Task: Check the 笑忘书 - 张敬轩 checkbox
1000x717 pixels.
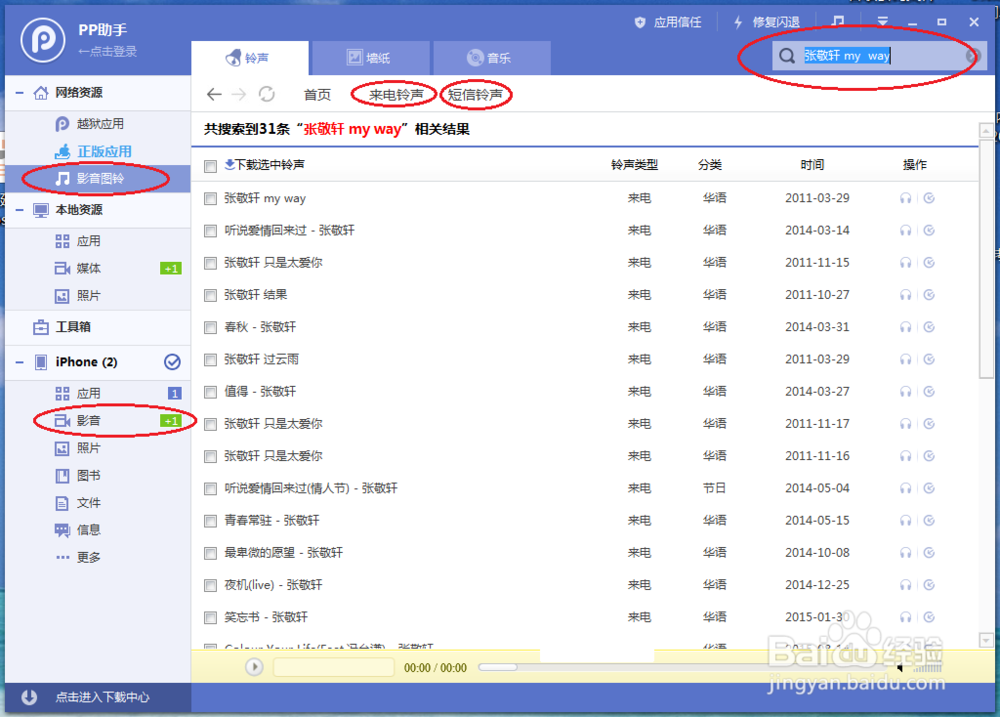Action: [x=210, y=617]
